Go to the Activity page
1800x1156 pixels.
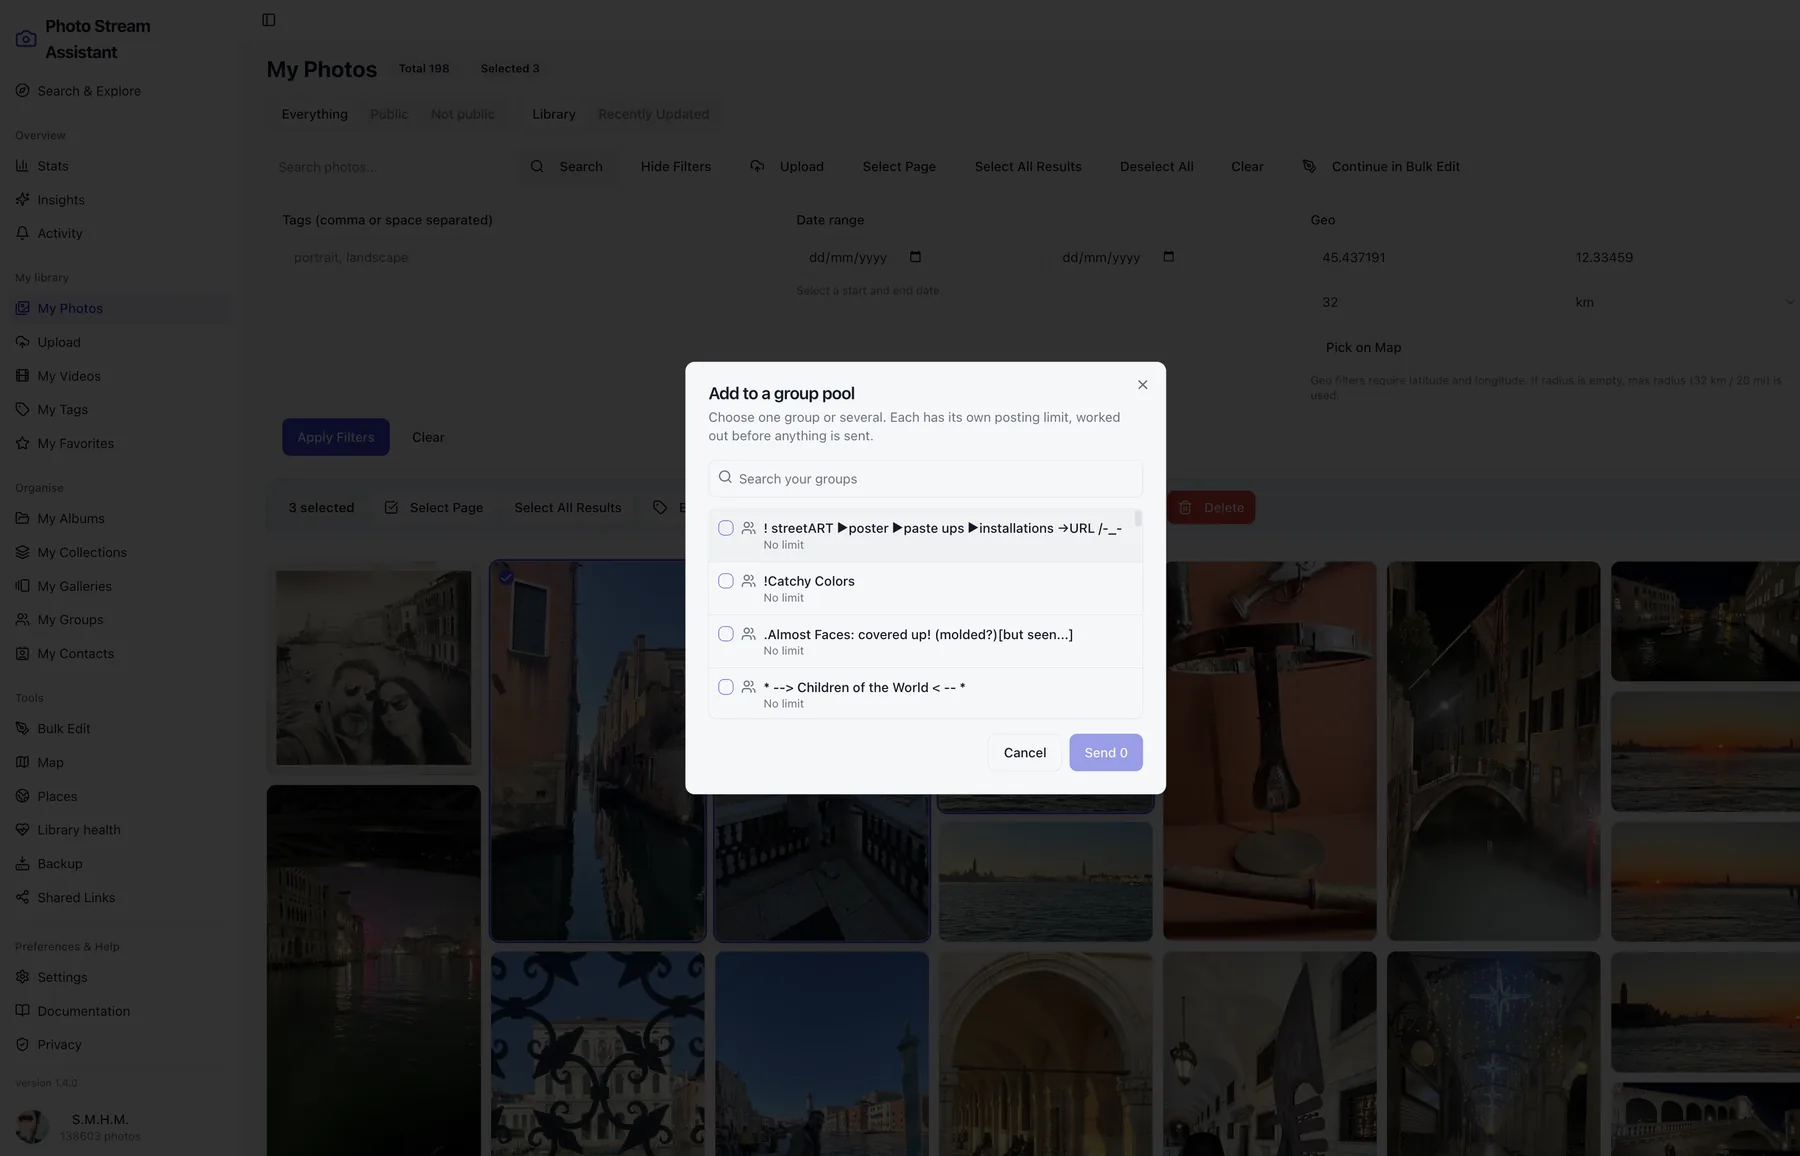tap(60, 233)
